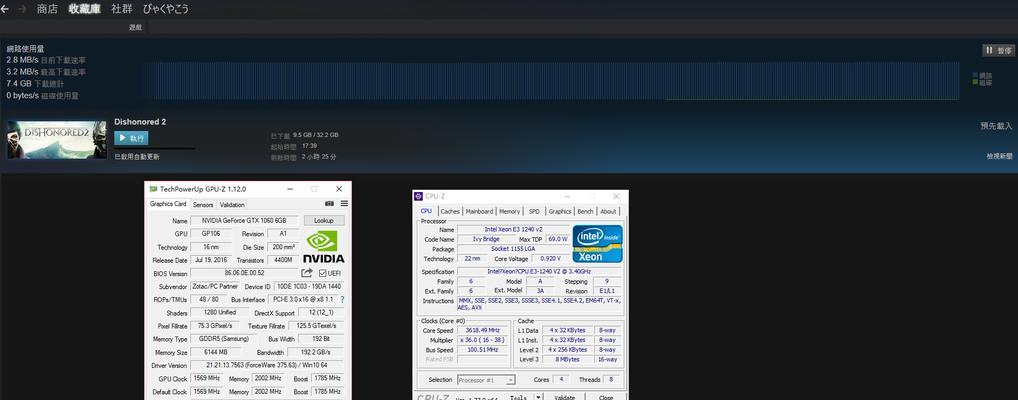Open the 收藏庫 library menu
The height and width of the screenshot is (400, 1018).
[x=84, y=9]
